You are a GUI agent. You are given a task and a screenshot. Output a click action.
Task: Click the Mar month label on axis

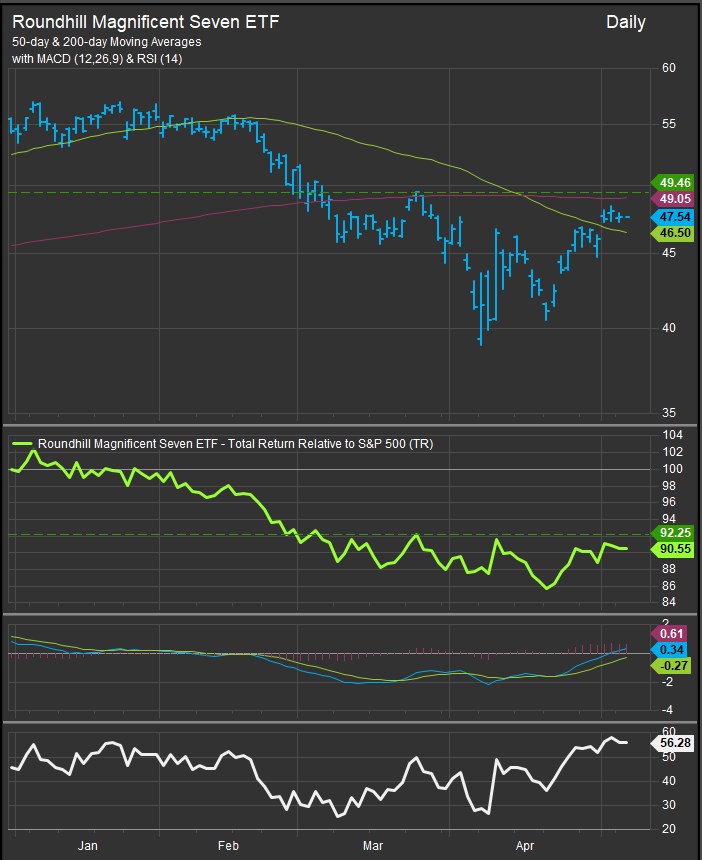tap(373, 846)
